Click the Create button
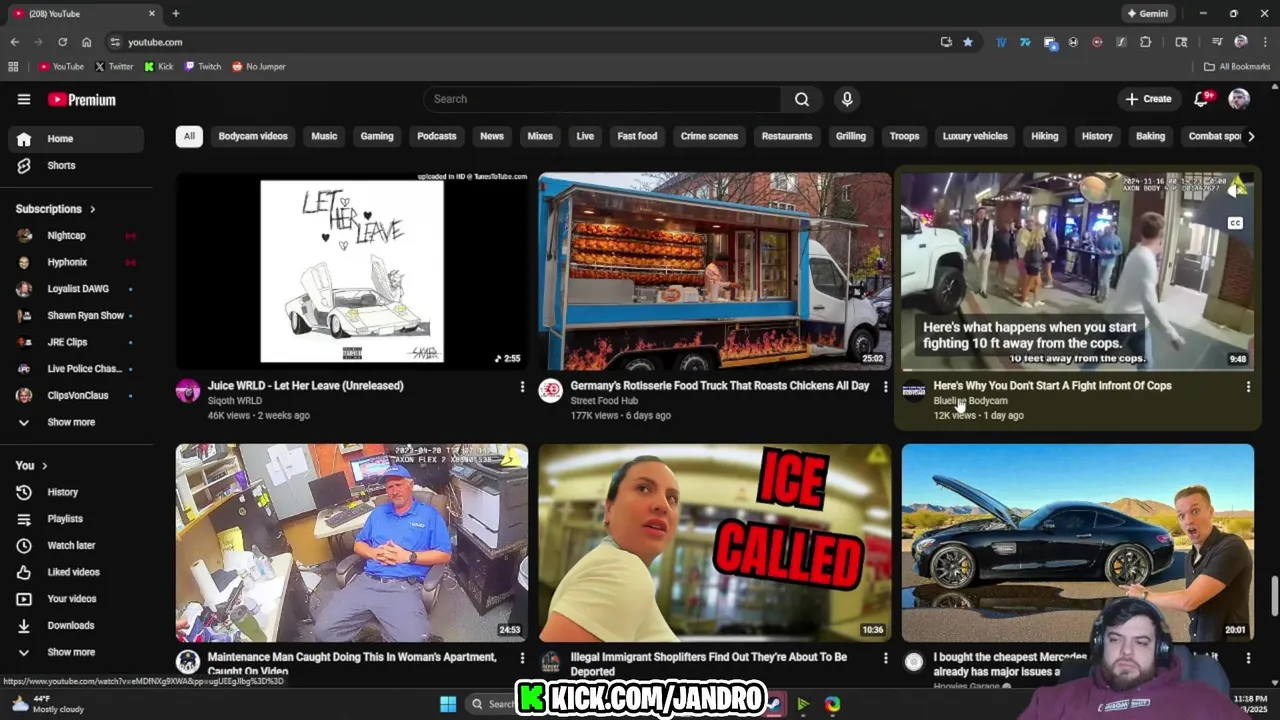Image resolution: width=1280 pixels, height=720 pixels. [x=1147, y=99]
